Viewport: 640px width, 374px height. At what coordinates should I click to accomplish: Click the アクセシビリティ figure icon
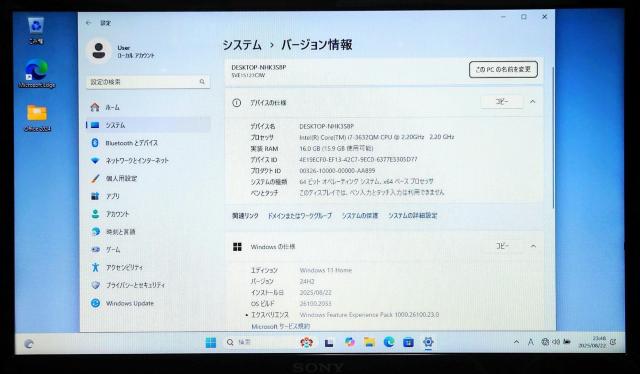[x=95, y=267]
